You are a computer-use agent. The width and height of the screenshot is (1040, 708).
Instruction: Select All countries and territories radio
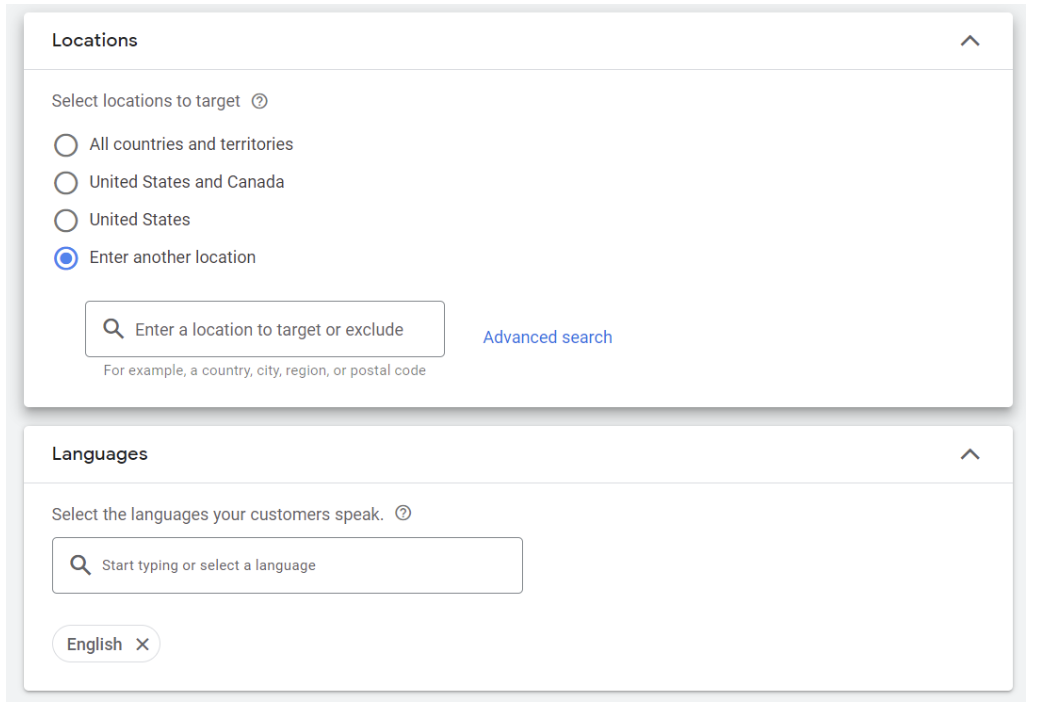(66, 145)
